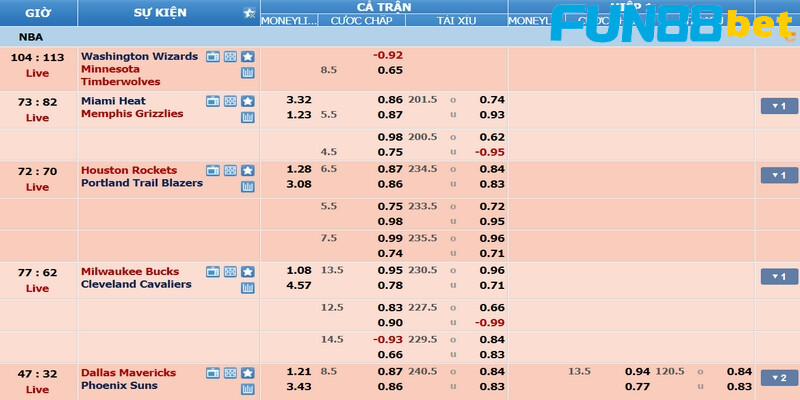
Task: Favorite the Miami Heat match star
Action: (247, 101)
